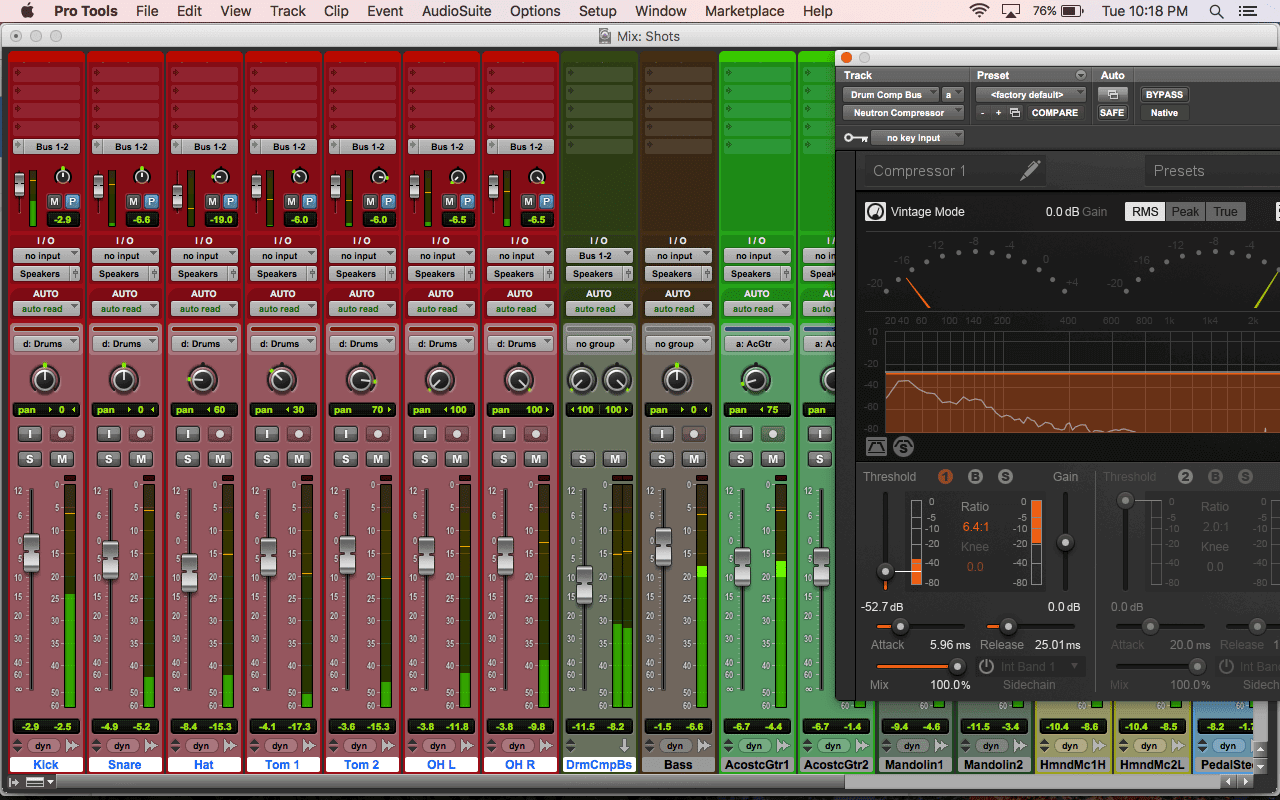Viewport: 1280px width, 800px height.
Task: Click the Wi-Fi icon in the menu bar
Action: (979, 11)
